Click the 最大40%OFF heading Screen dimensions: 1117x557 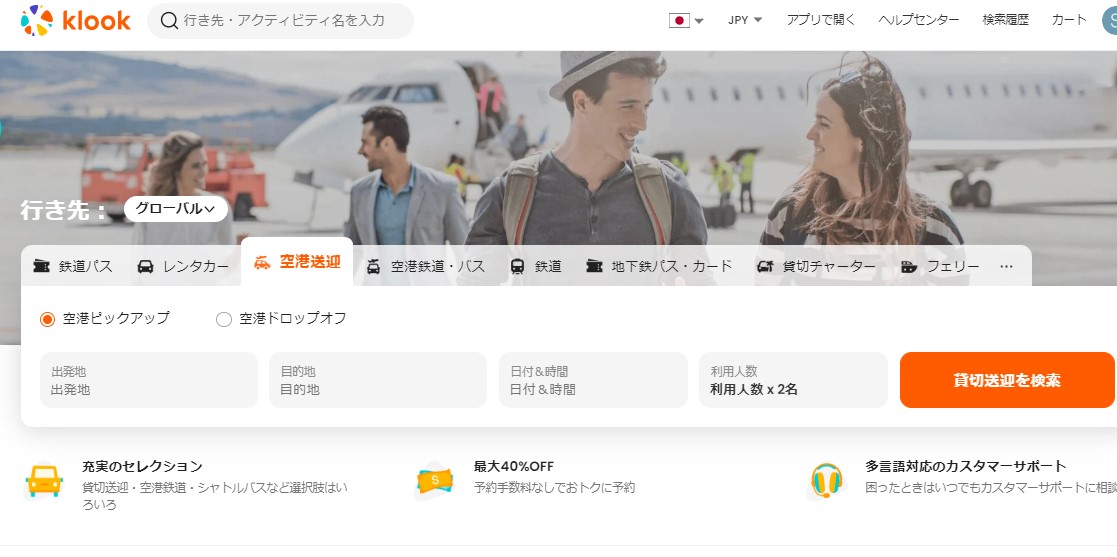514,467
